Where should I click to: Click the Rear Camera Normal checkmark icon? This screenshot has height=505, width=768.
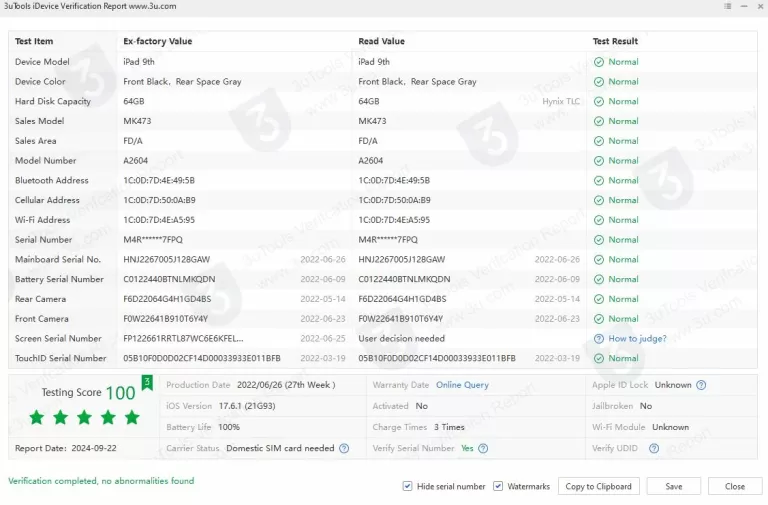(x=599, y=299)
